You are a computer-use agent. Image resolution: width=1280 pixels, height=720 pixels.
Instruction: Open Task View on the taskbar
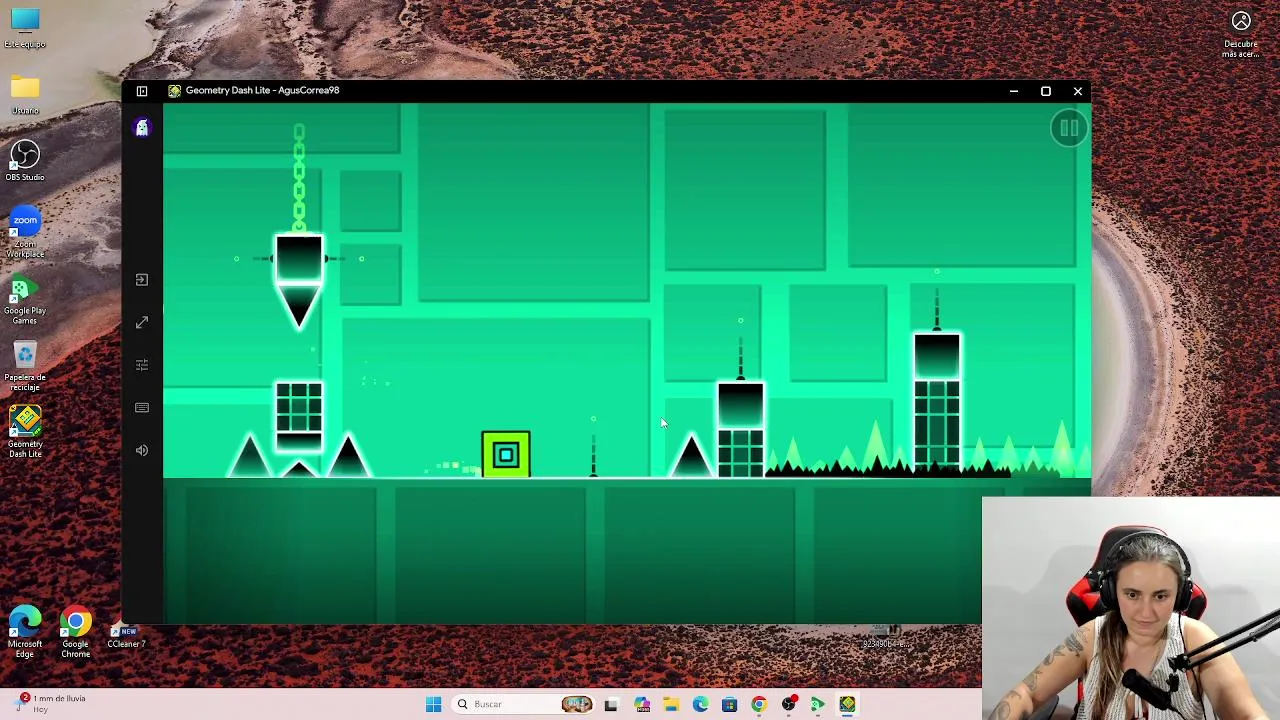(x=611, y=704)
